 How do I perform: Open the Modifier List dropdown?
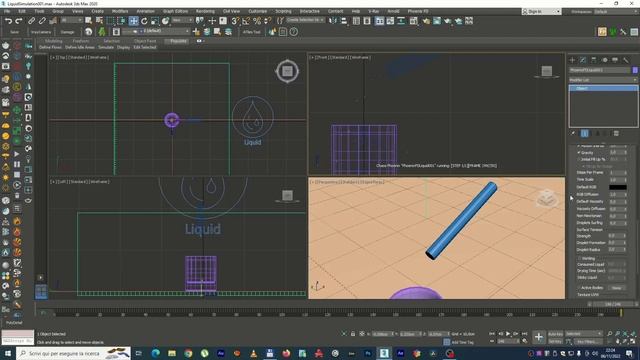603,80
